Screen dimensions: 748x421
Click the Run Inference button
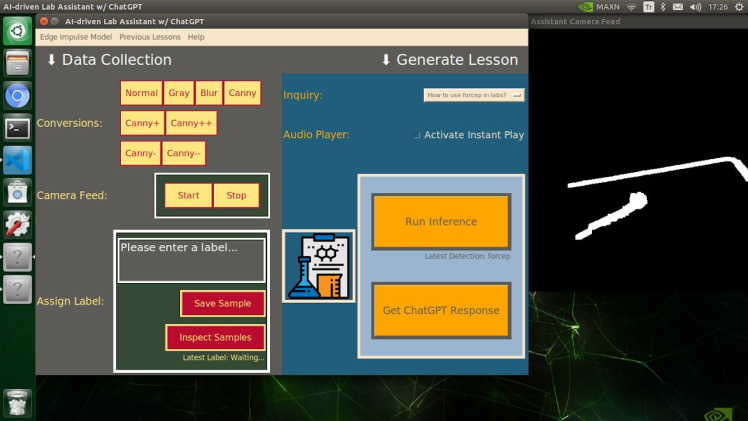[x=441, y=222]
